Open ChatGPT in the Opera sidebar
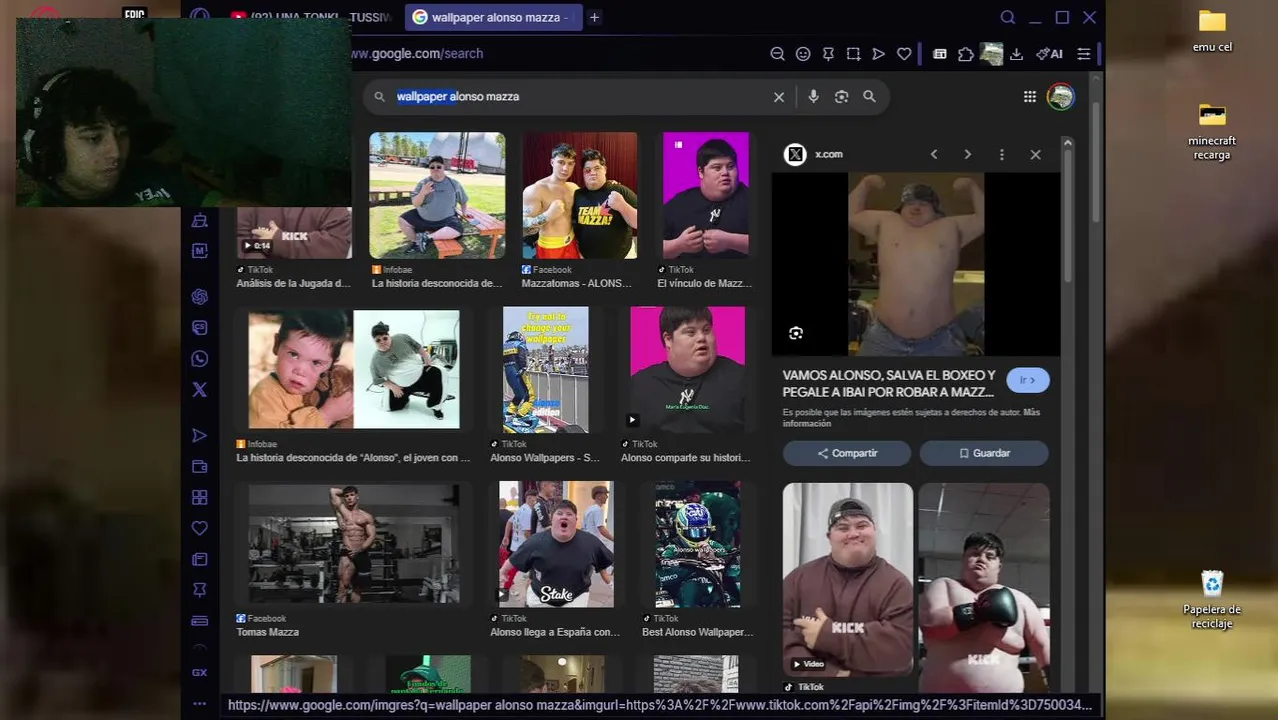The width and height of the screenshot is (1278, 720). [200, 297]
